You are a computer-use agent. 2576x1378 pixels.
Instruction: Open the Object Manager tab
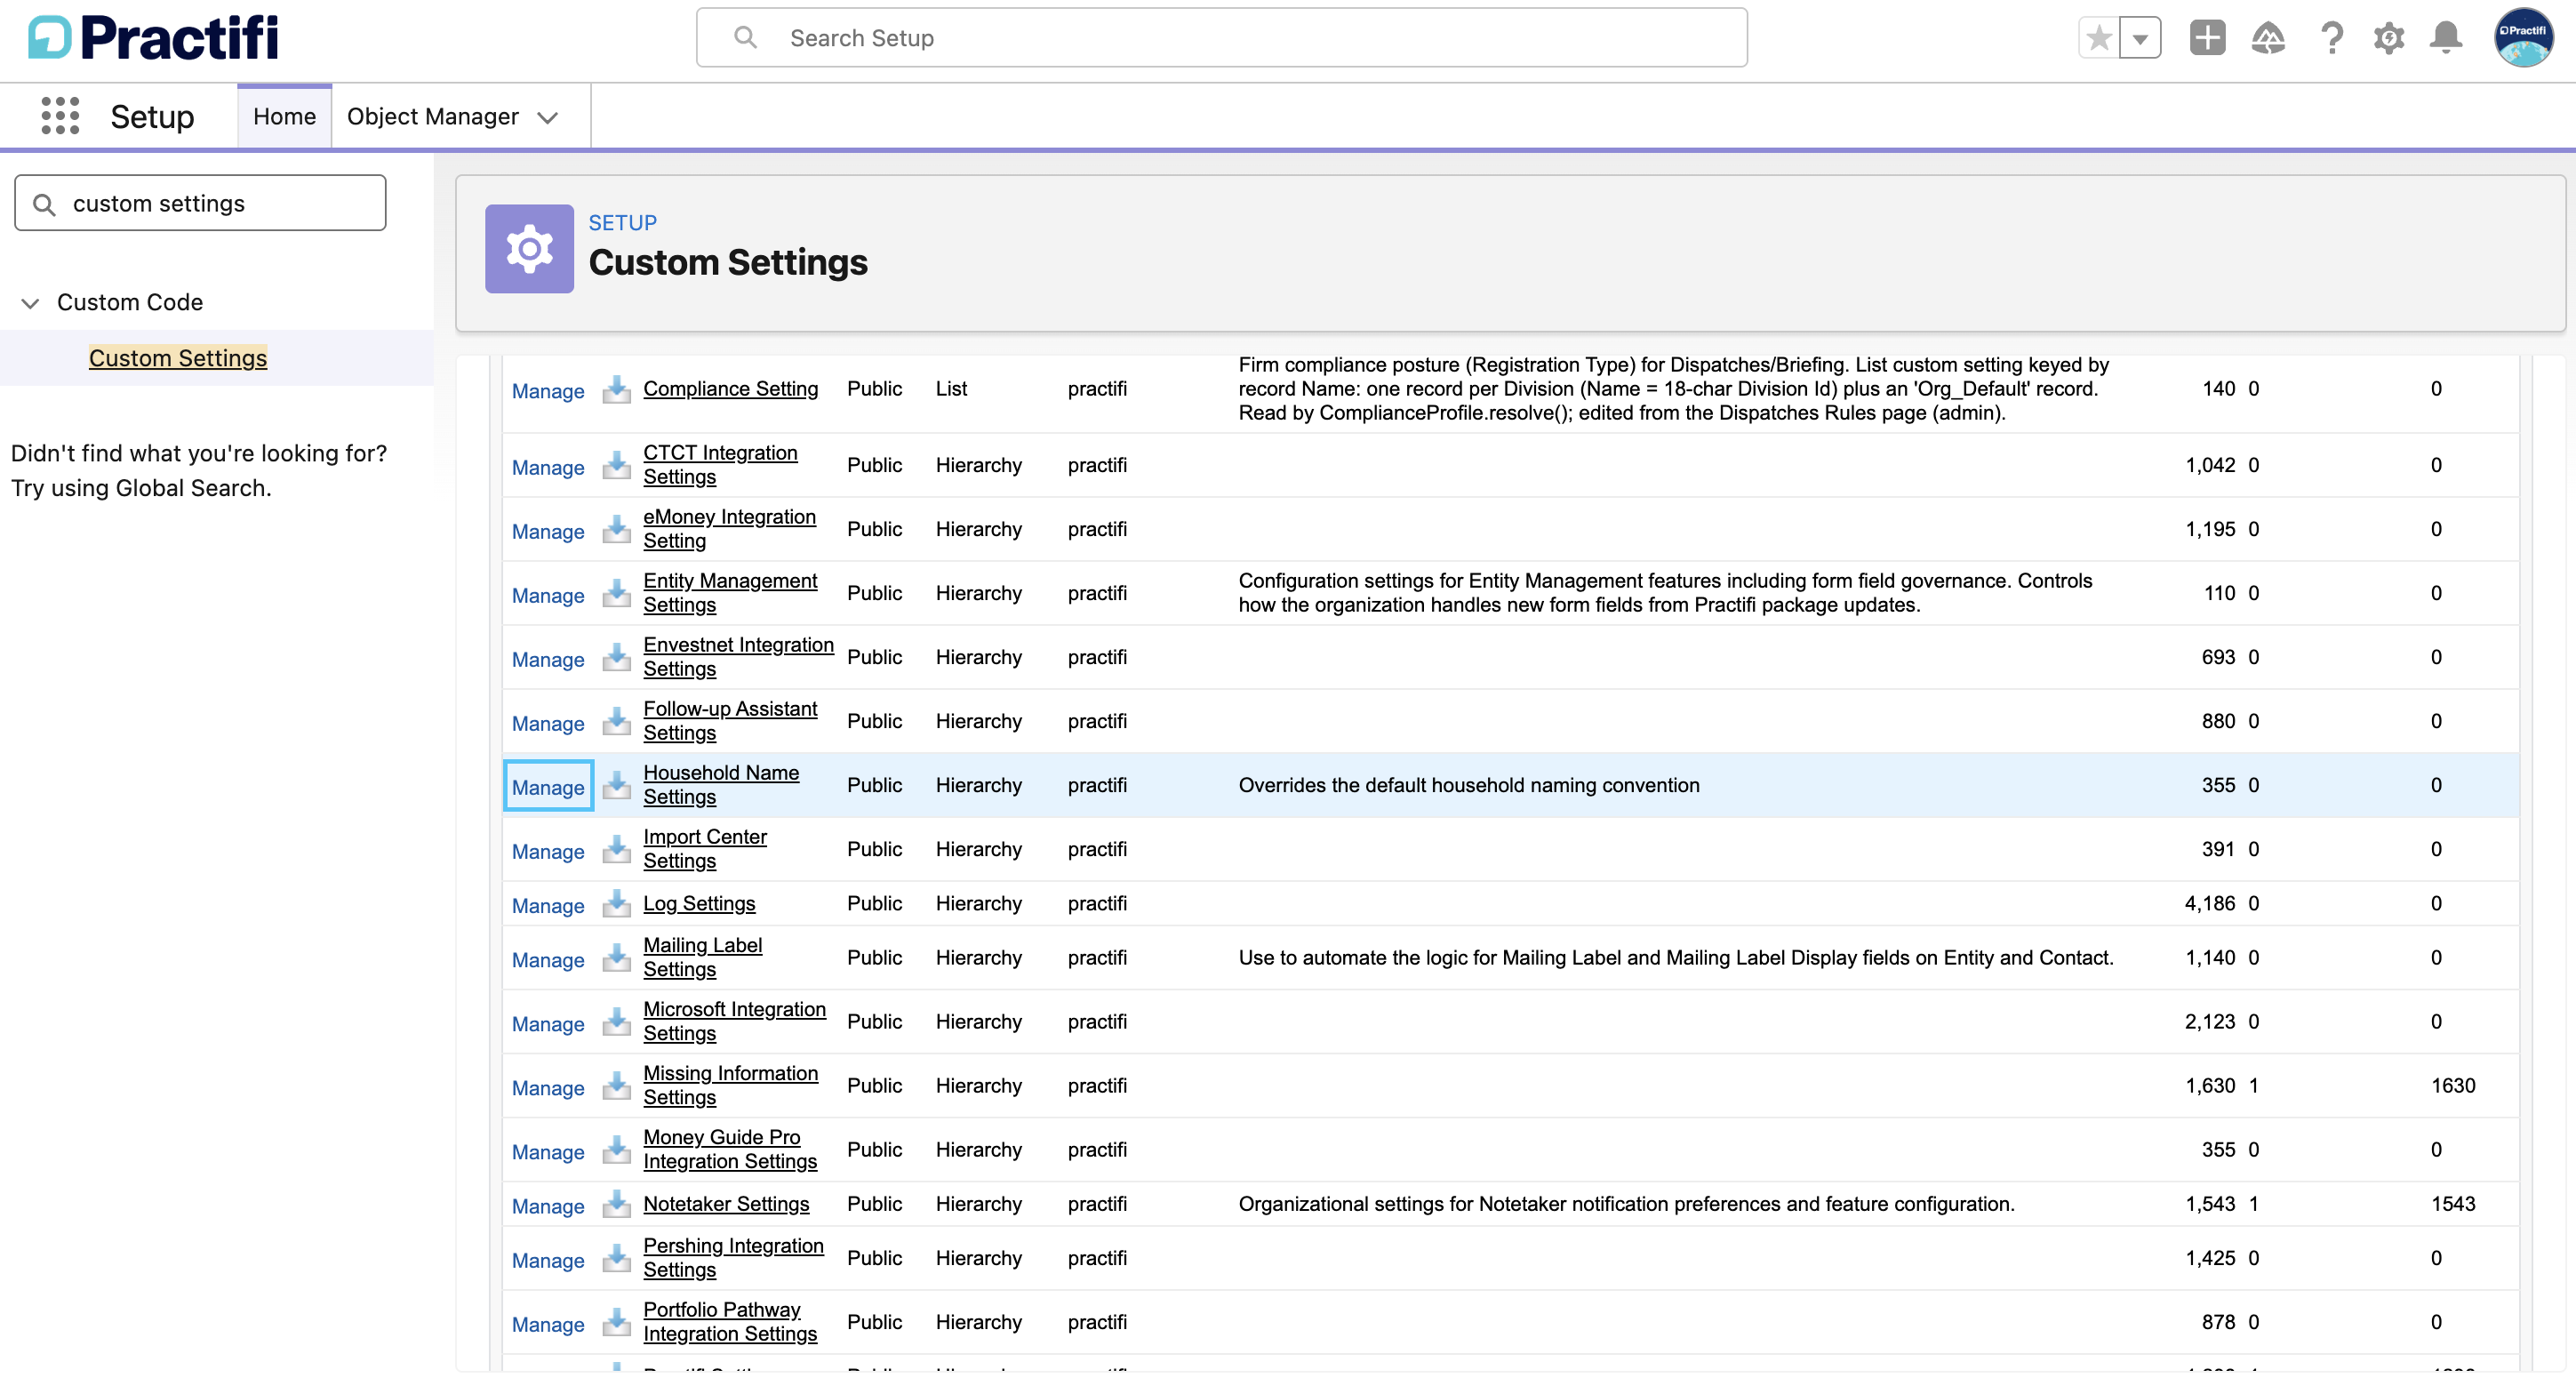tap(432, 116)
